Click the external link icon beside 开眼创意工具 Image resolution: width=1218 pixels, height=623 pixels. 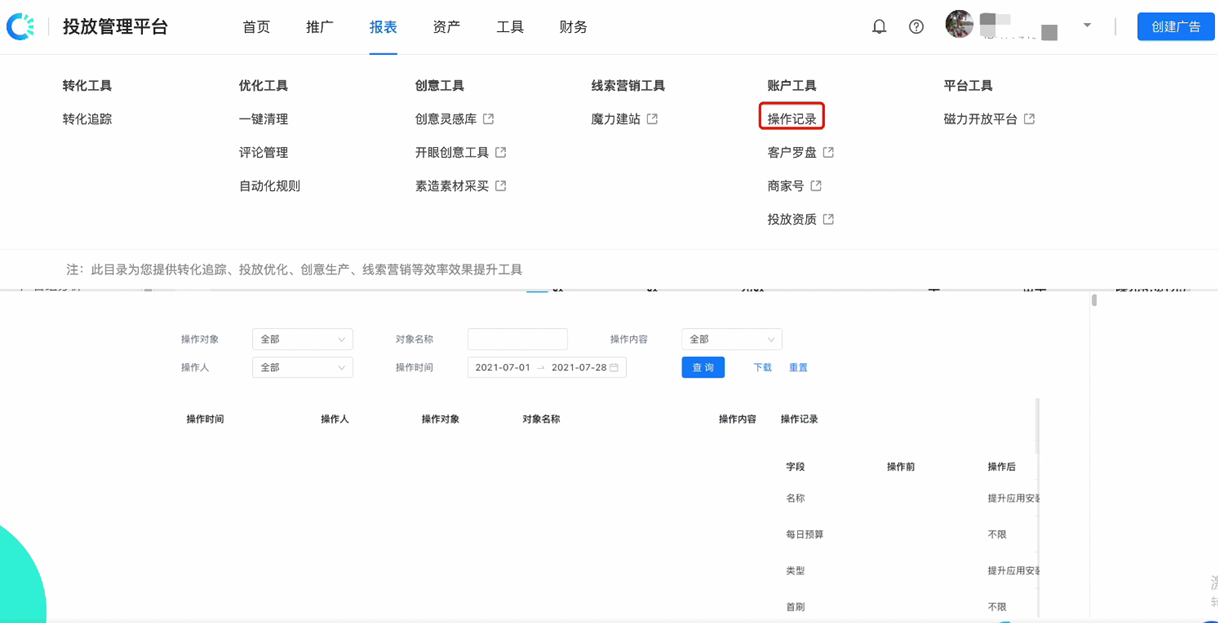click(x=503, y=152)
